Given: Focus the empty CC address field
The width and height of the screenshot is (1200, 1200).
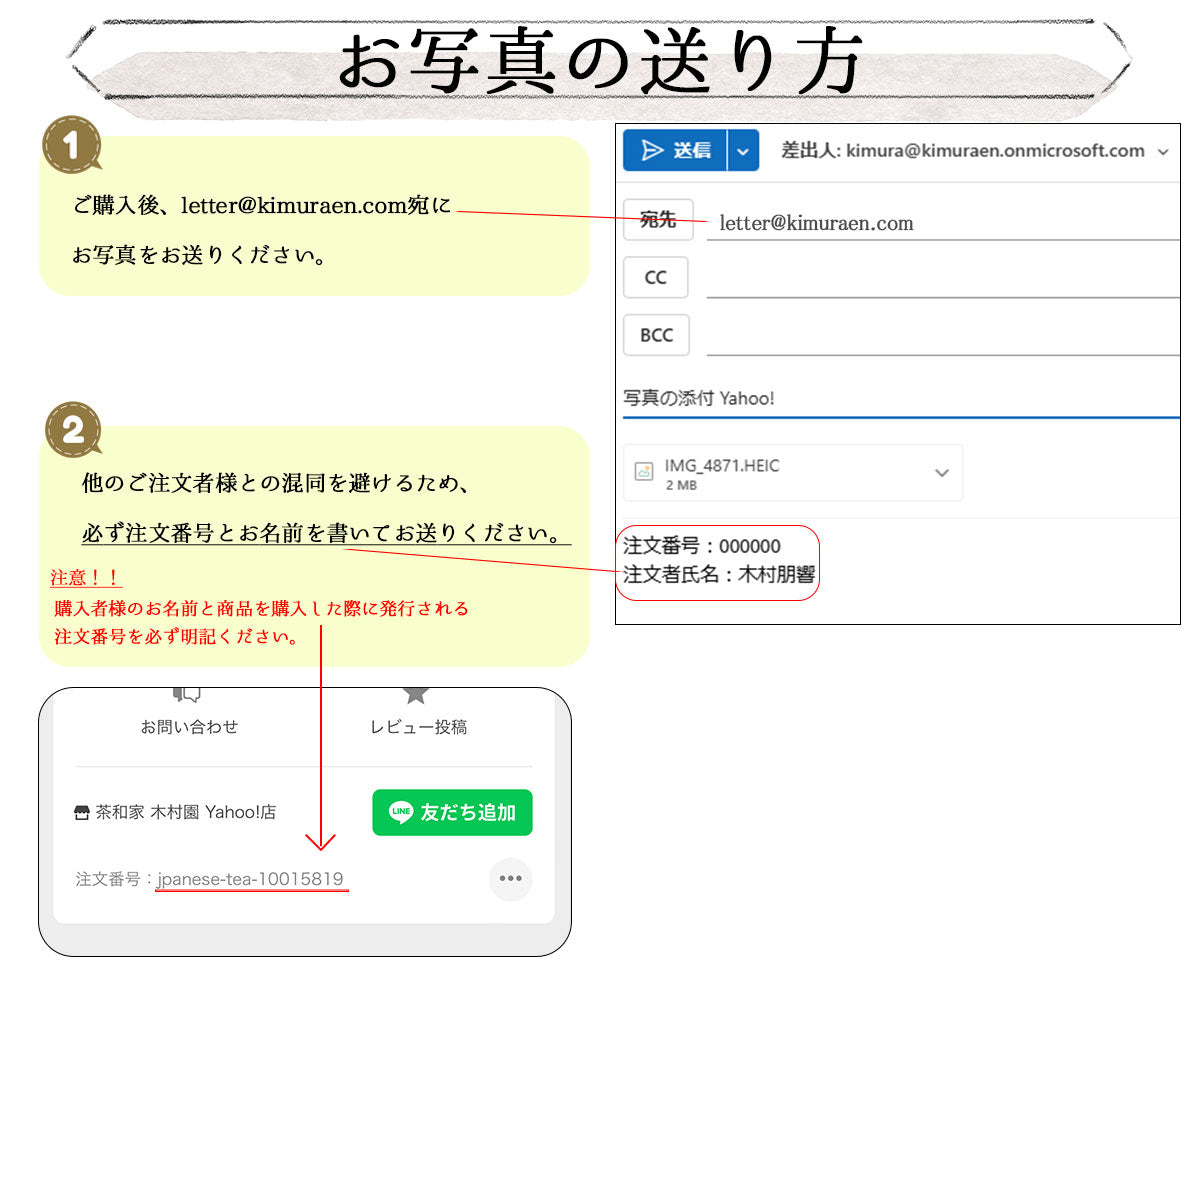Looking at the screenshot, I should coord(940,280).
